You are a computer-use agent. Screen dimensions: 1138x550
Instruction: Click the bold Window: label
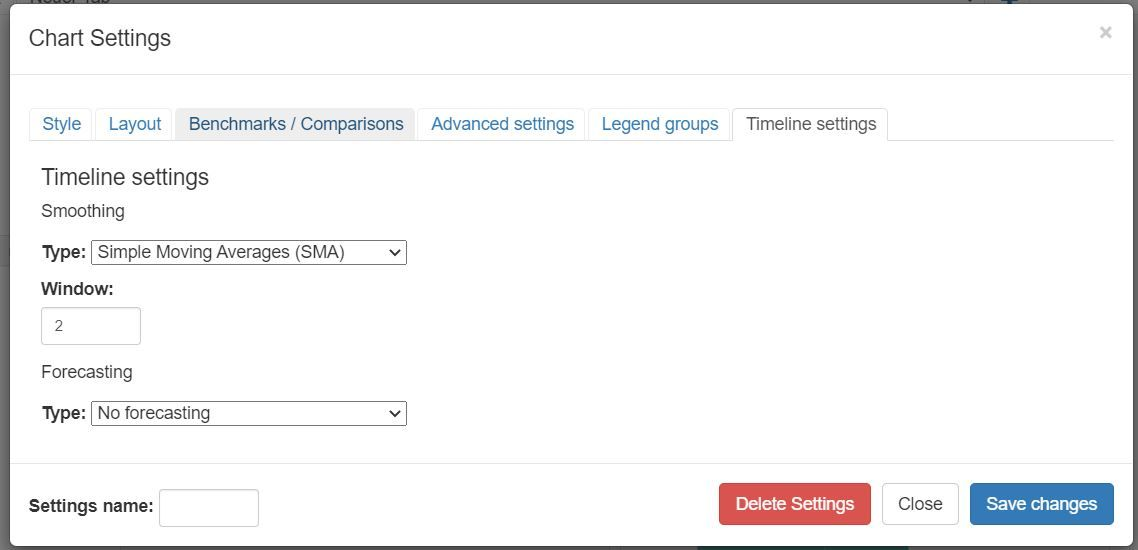click(77, 289)
